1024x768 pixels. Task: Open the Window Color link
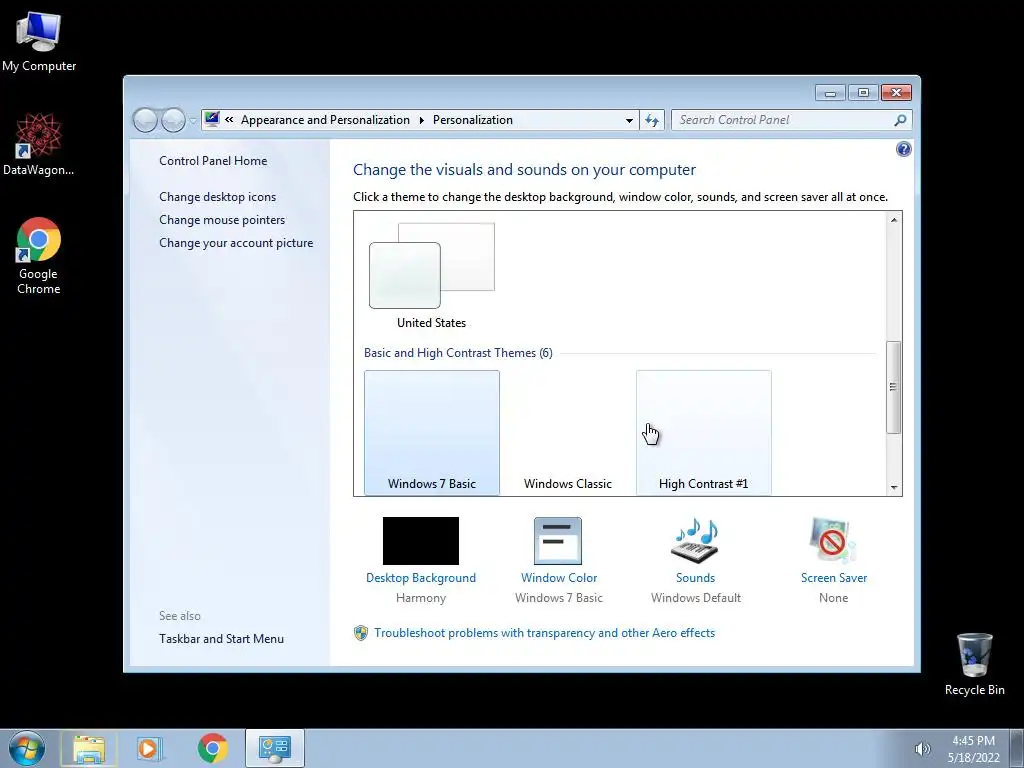click(x=559, y=578)
